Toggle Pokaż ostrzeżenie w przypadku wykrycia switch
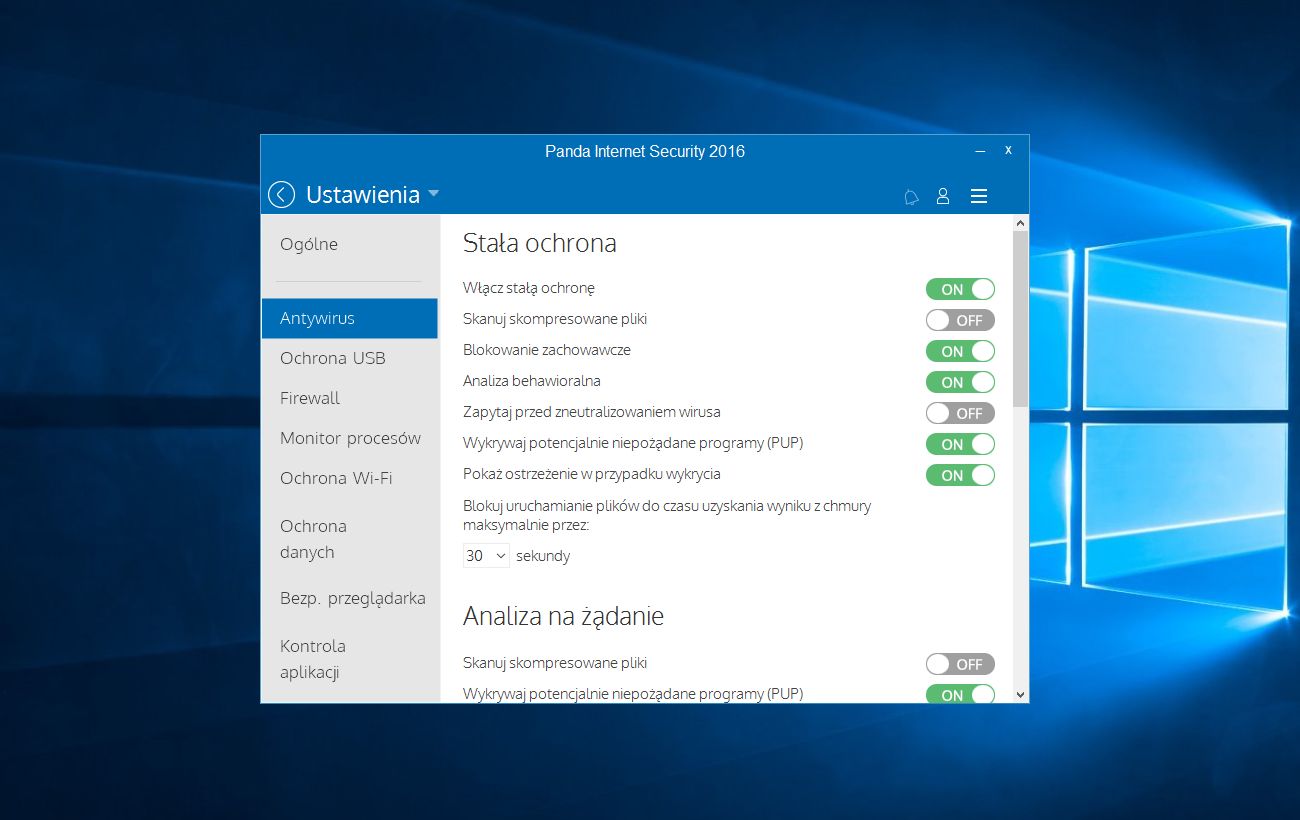The image size is (1300, 820). click(960, 475)
